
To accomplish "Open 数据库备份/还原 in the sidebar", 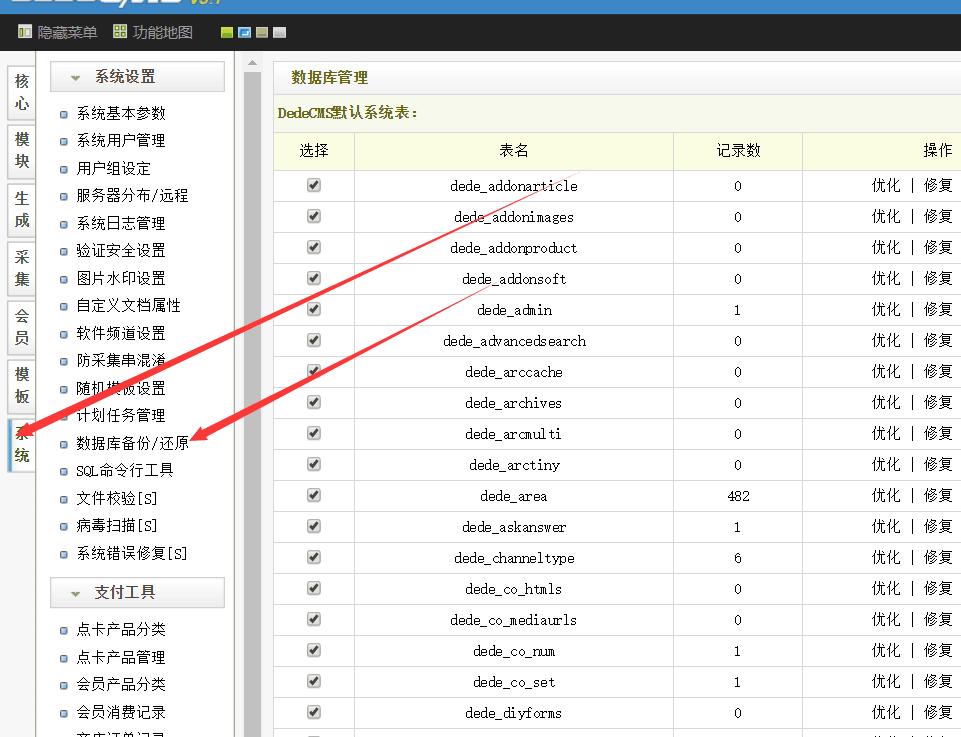I will (132, 443).
